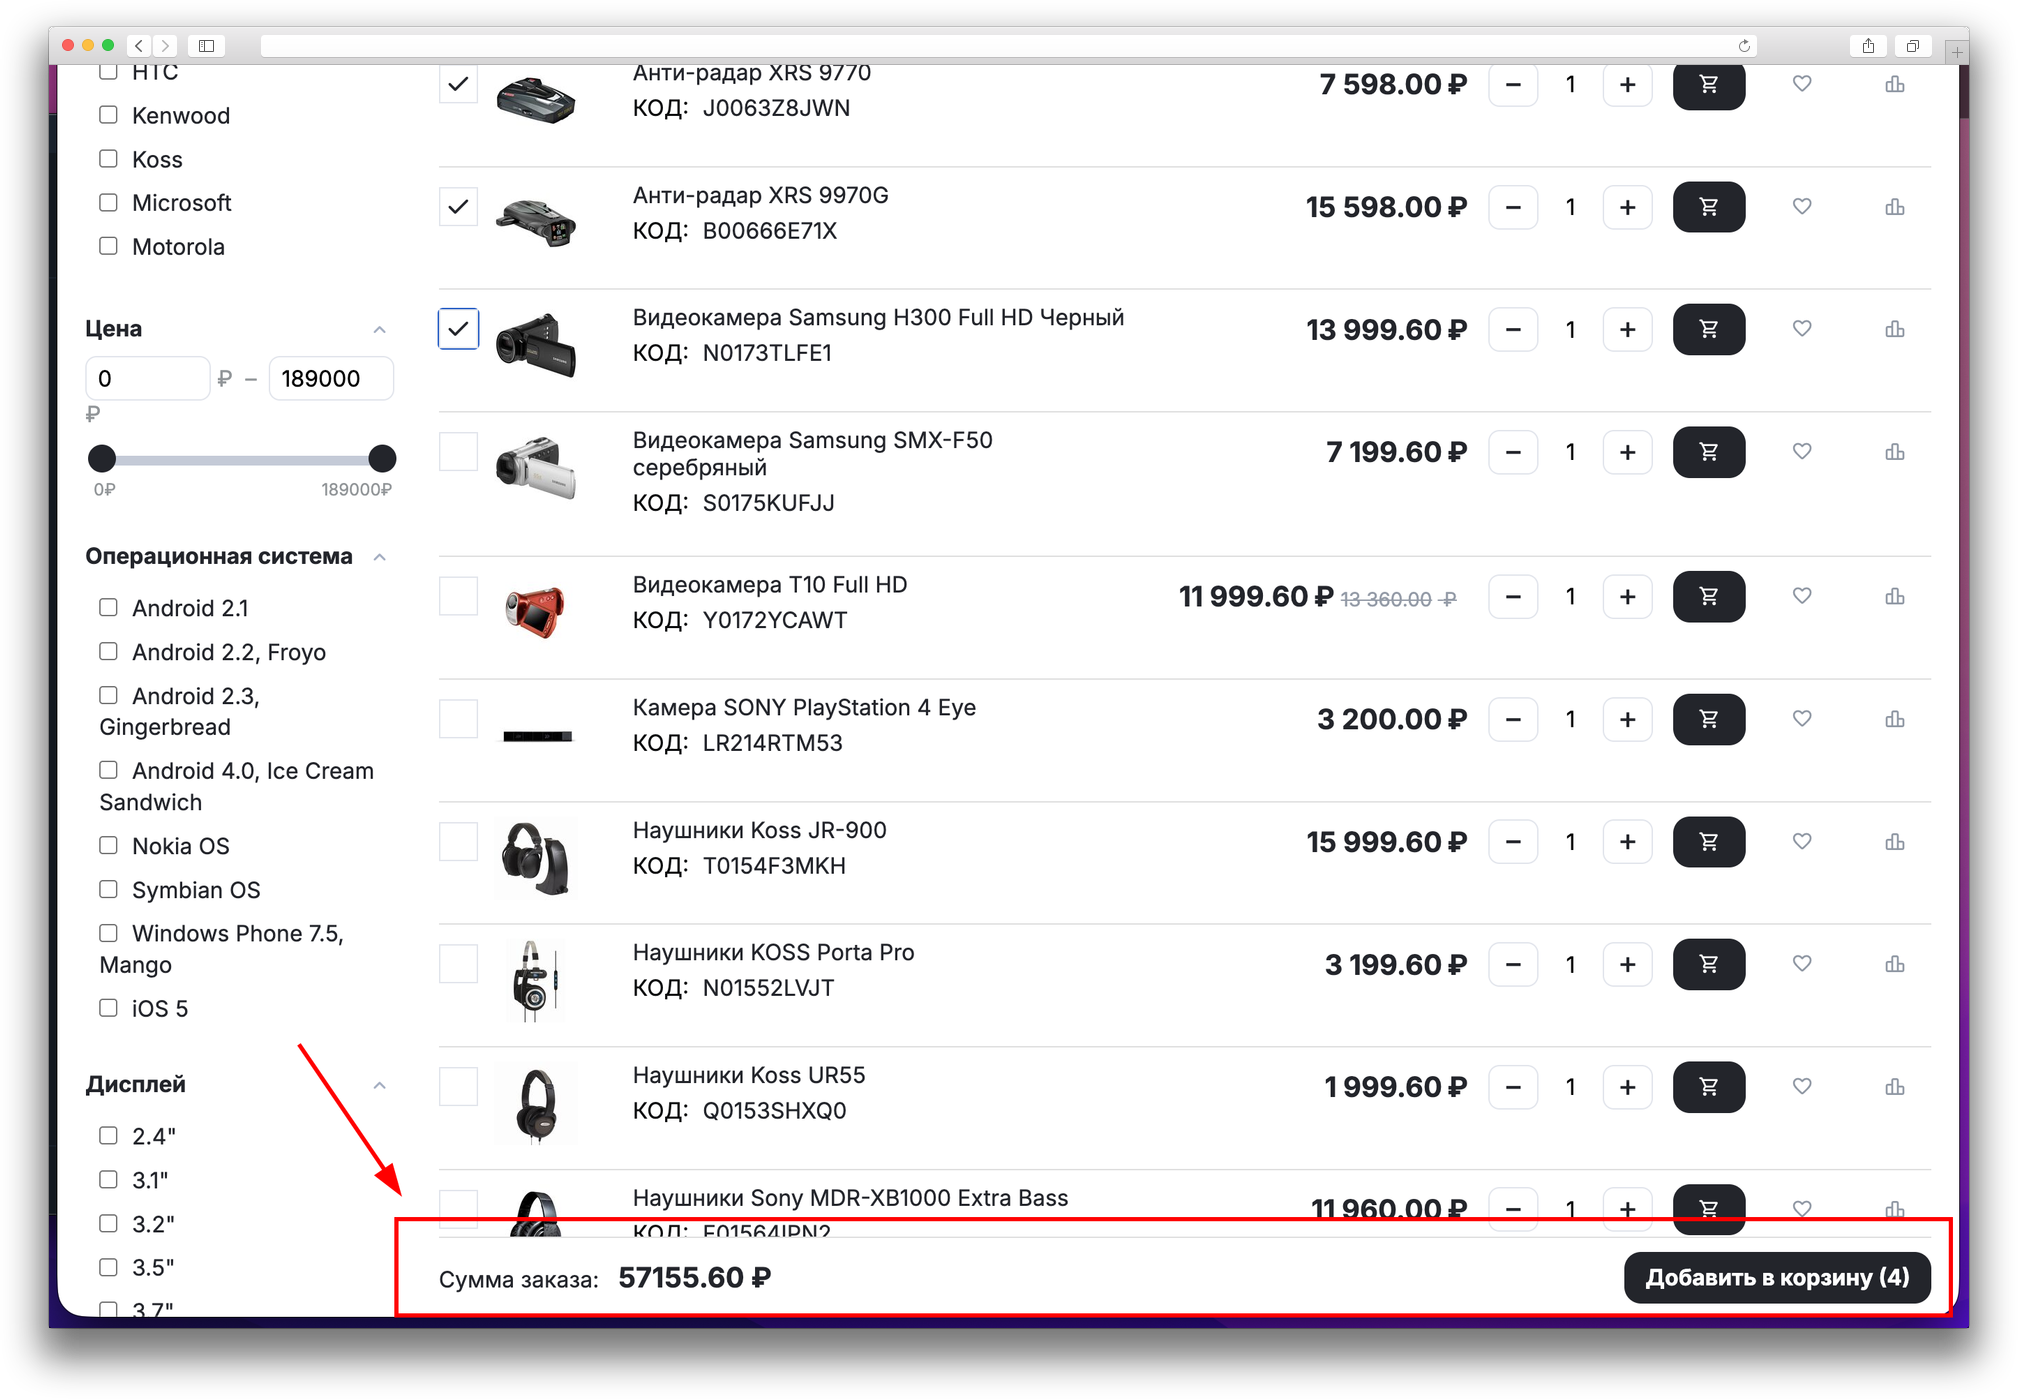Viewport: 2018px width, 1399px height.
Task: Uncheck Видеокамера Samsung H300 selection checkbox
Action: (458, 329)
